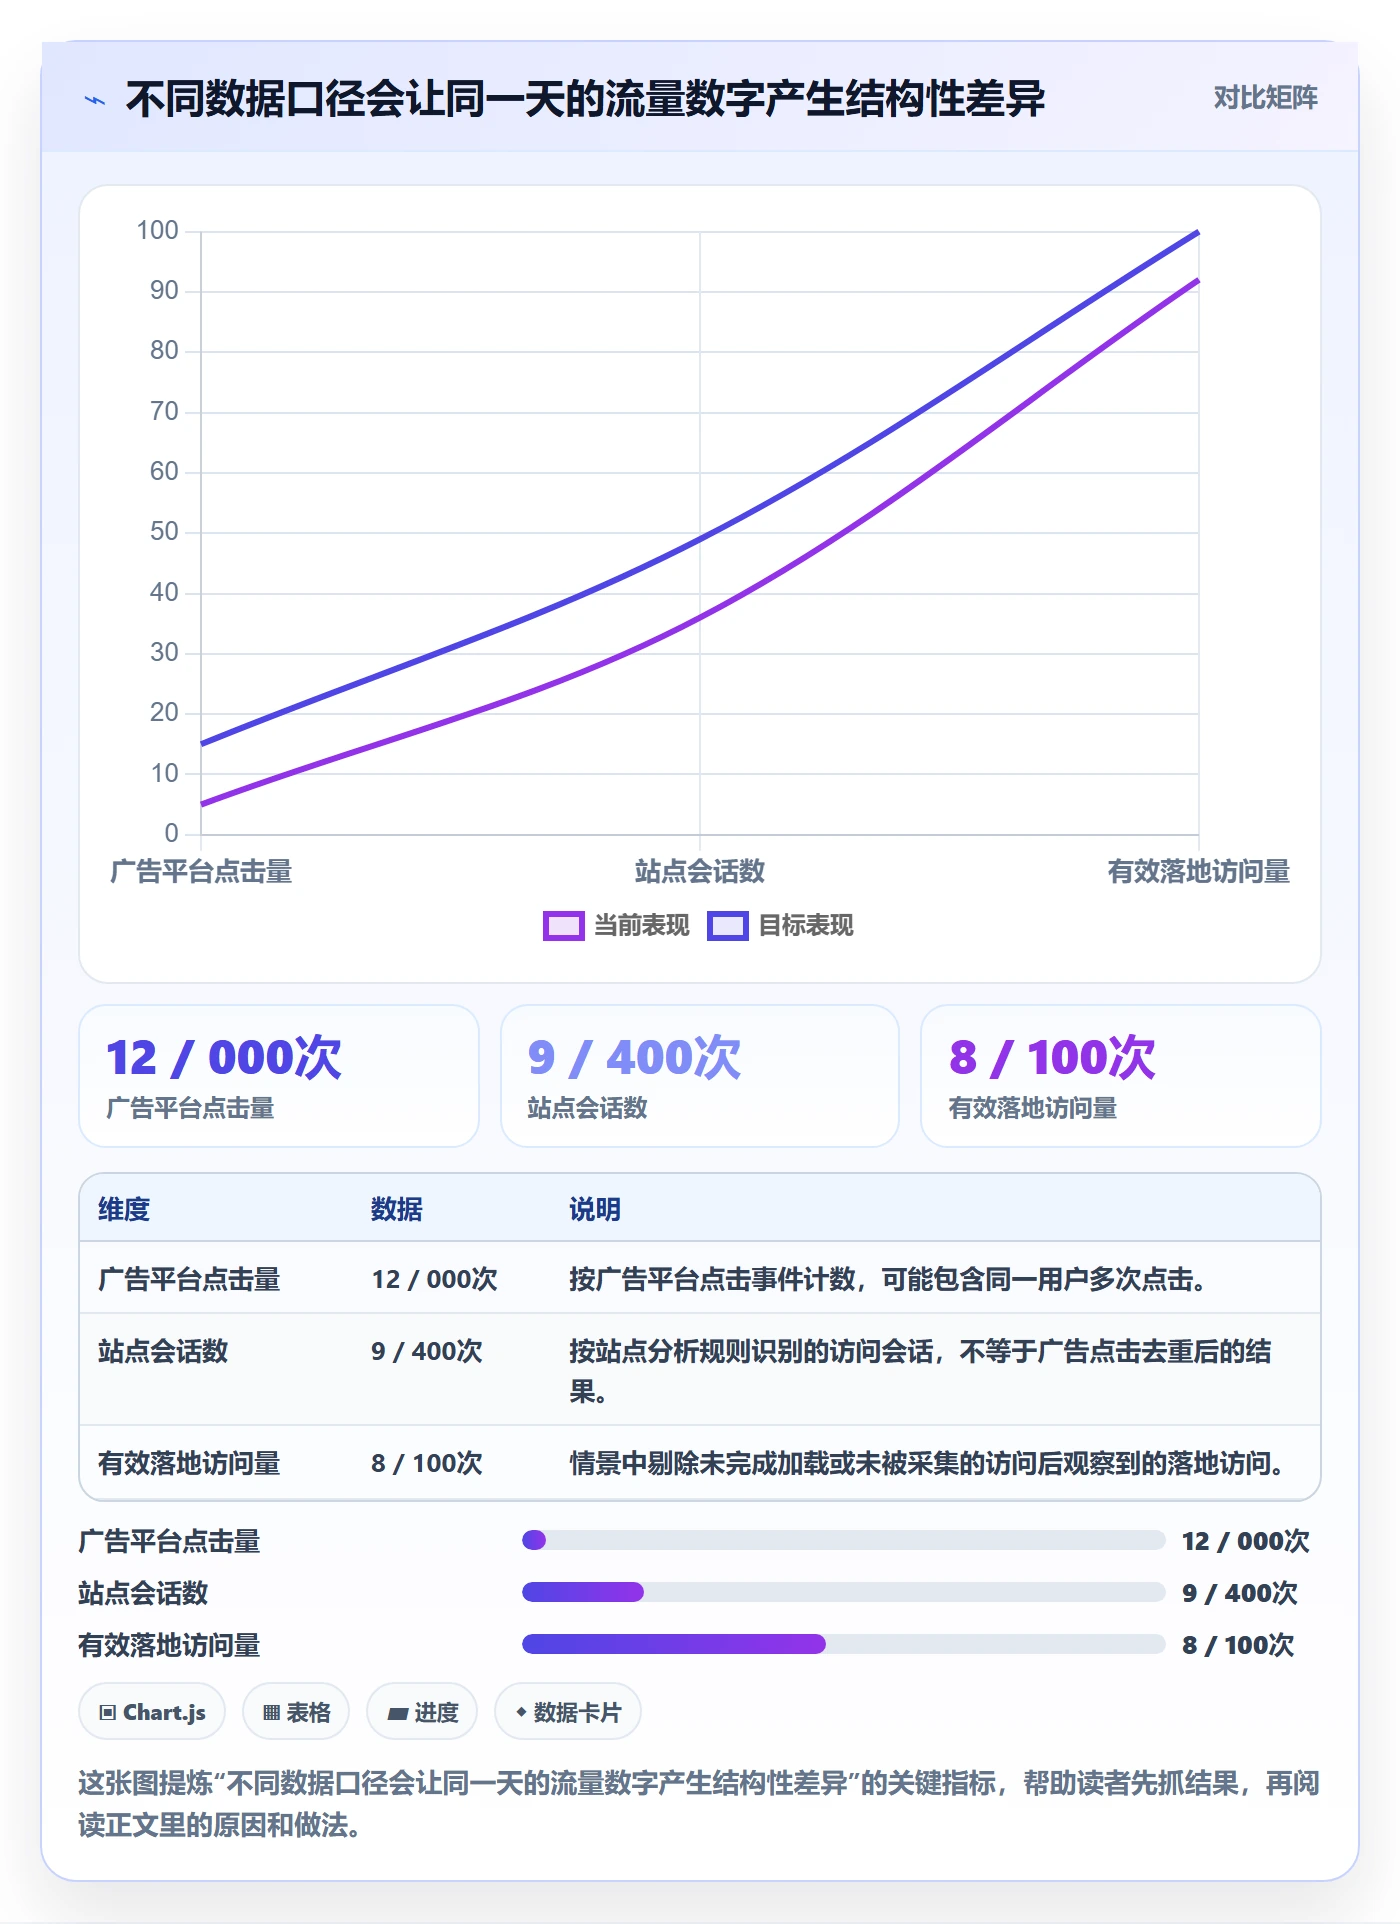Click the 表格 tag chip
This screenshot has height=1924, width=1400.
click(x=296, y=1712)
